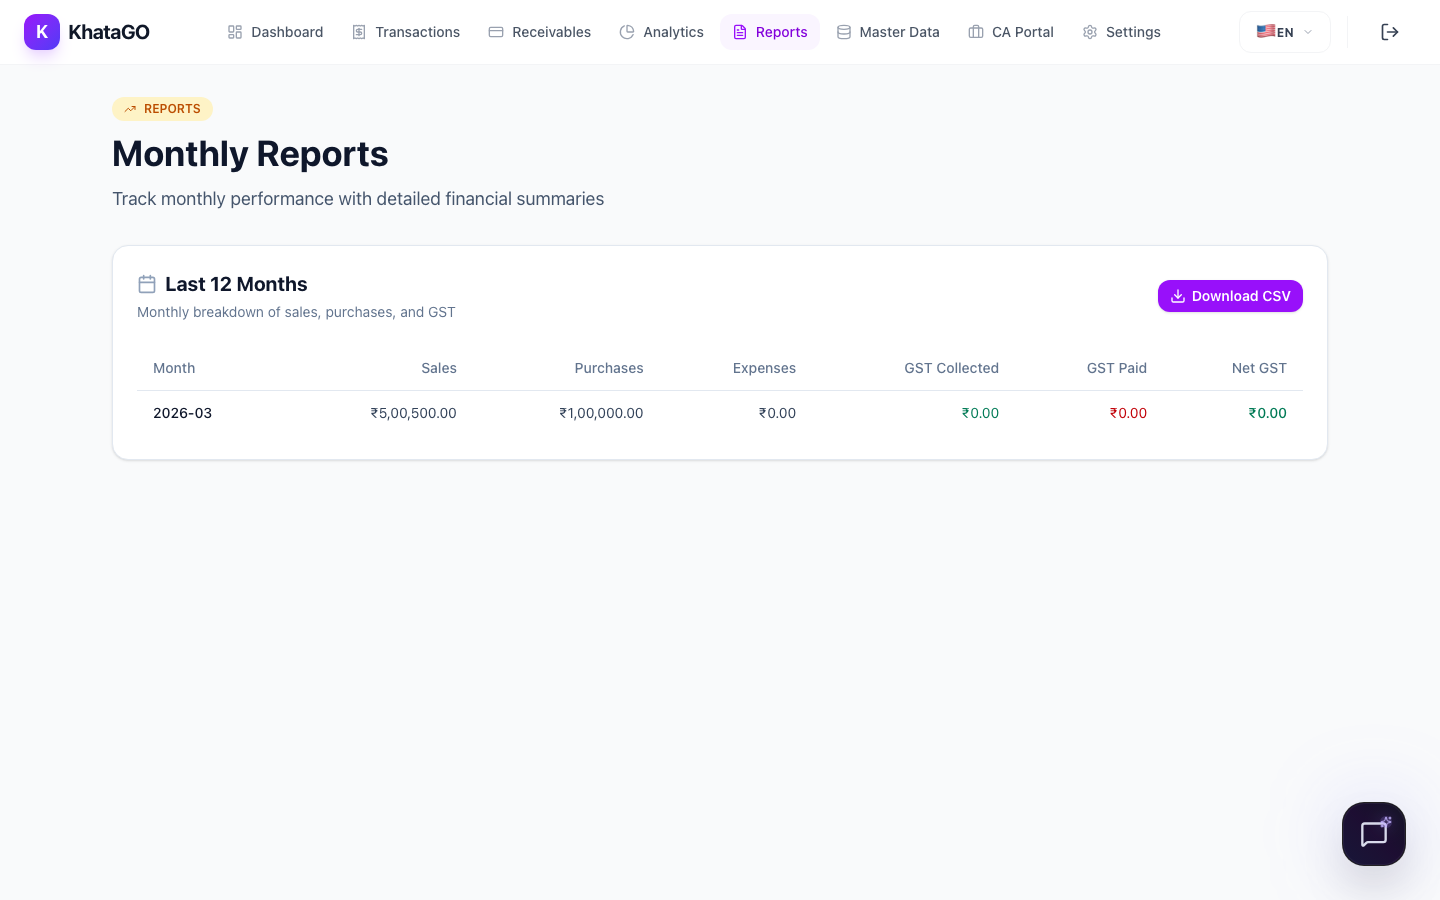Click the CA Portal briefcase icon
1440x900 pixels.
[976, 32]
